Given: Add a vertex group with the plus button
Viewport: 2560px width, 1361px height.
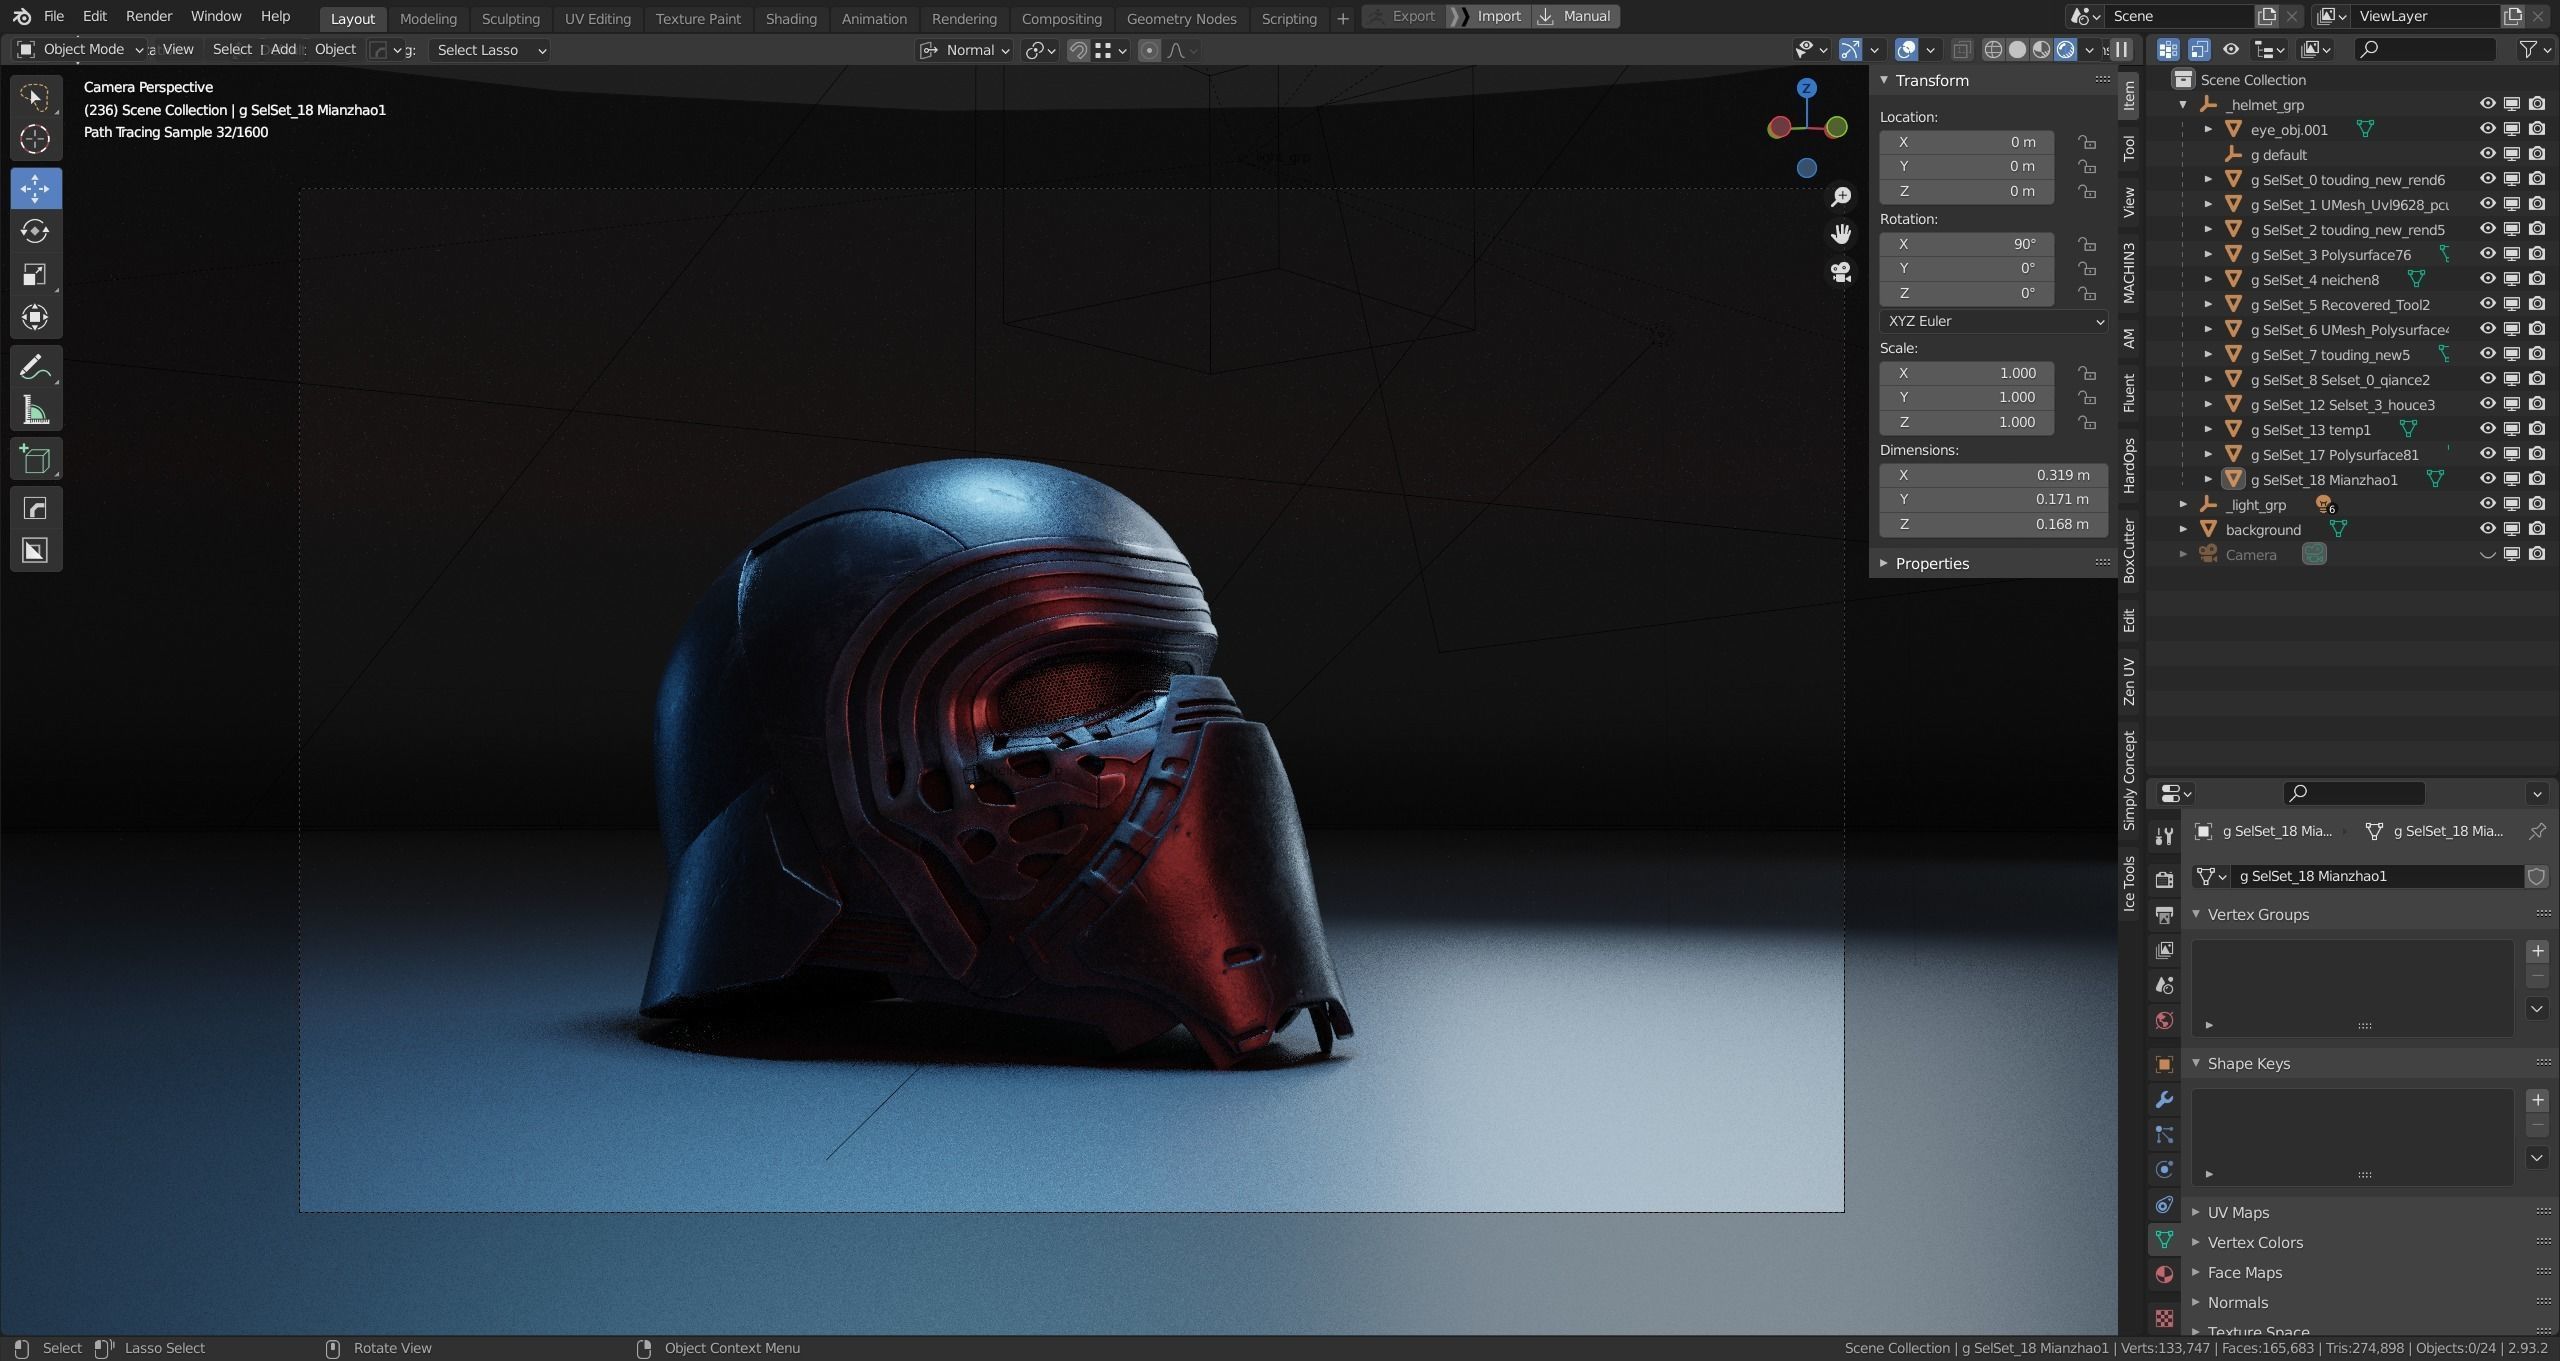Looking at the screenshot, I should pos(2537,951).
